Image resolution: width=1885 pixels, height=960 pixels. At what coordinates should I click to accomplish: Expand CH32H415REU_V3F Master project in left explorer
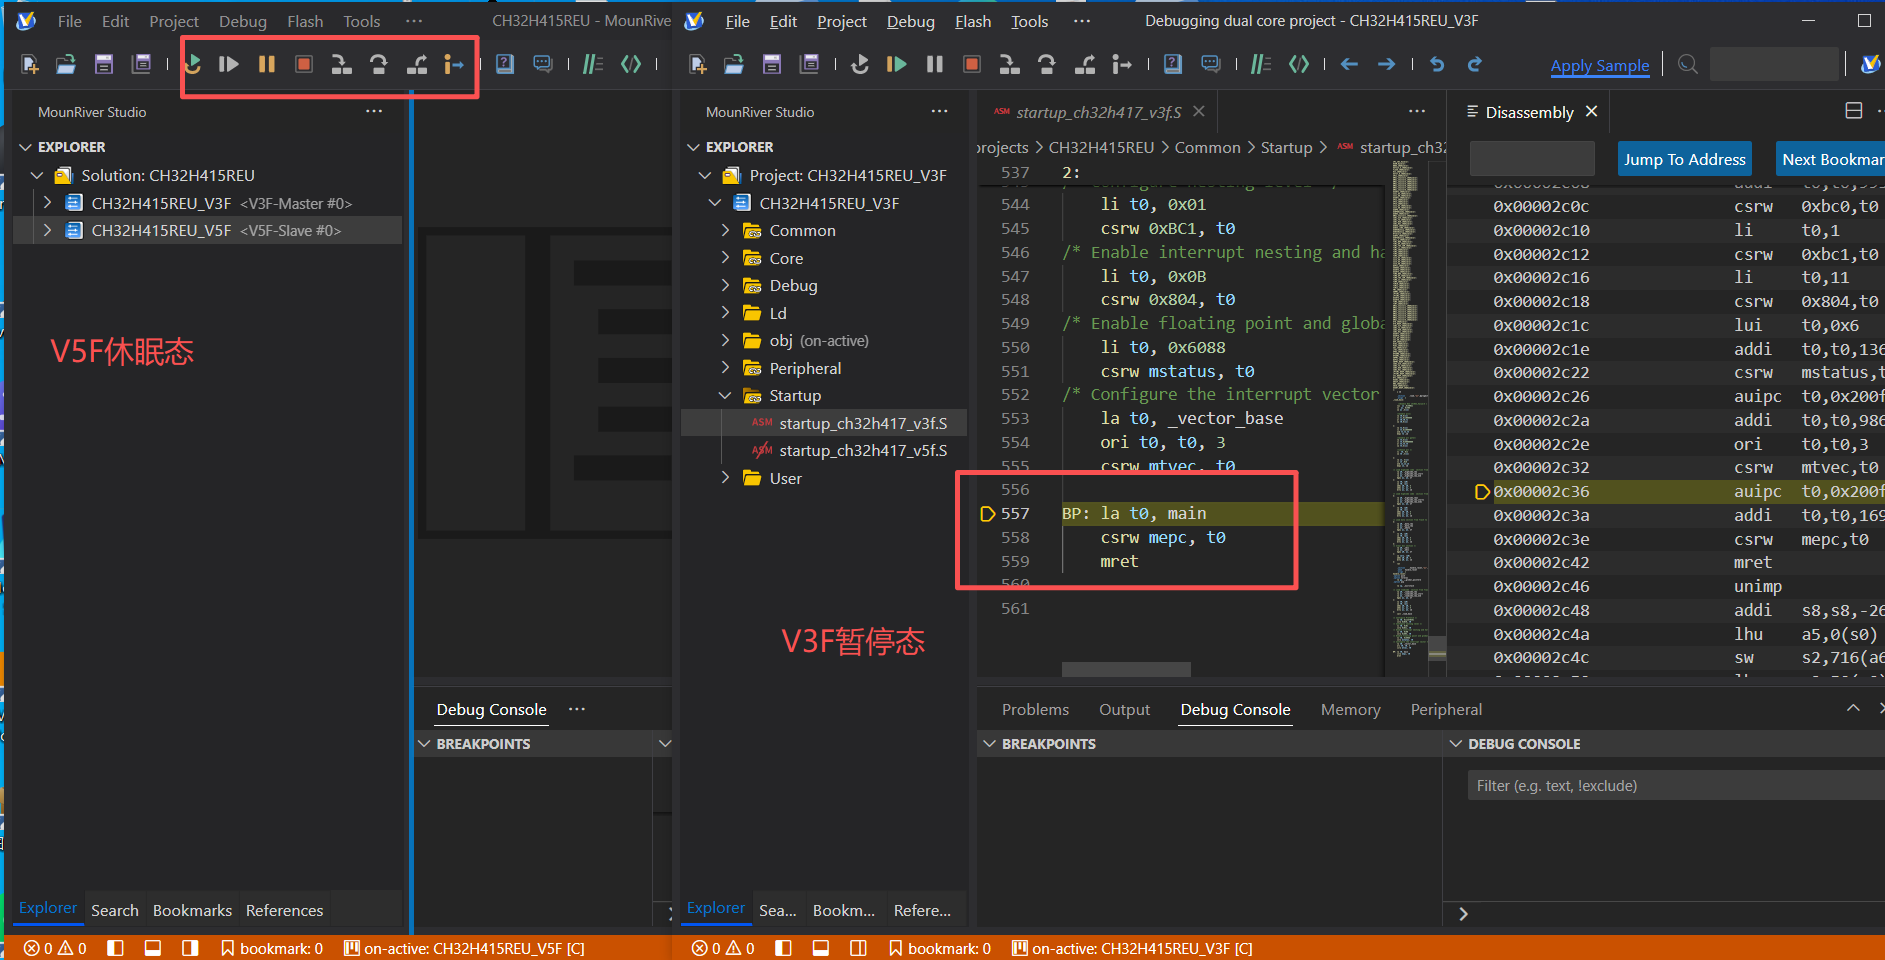[x=47, y=203]
